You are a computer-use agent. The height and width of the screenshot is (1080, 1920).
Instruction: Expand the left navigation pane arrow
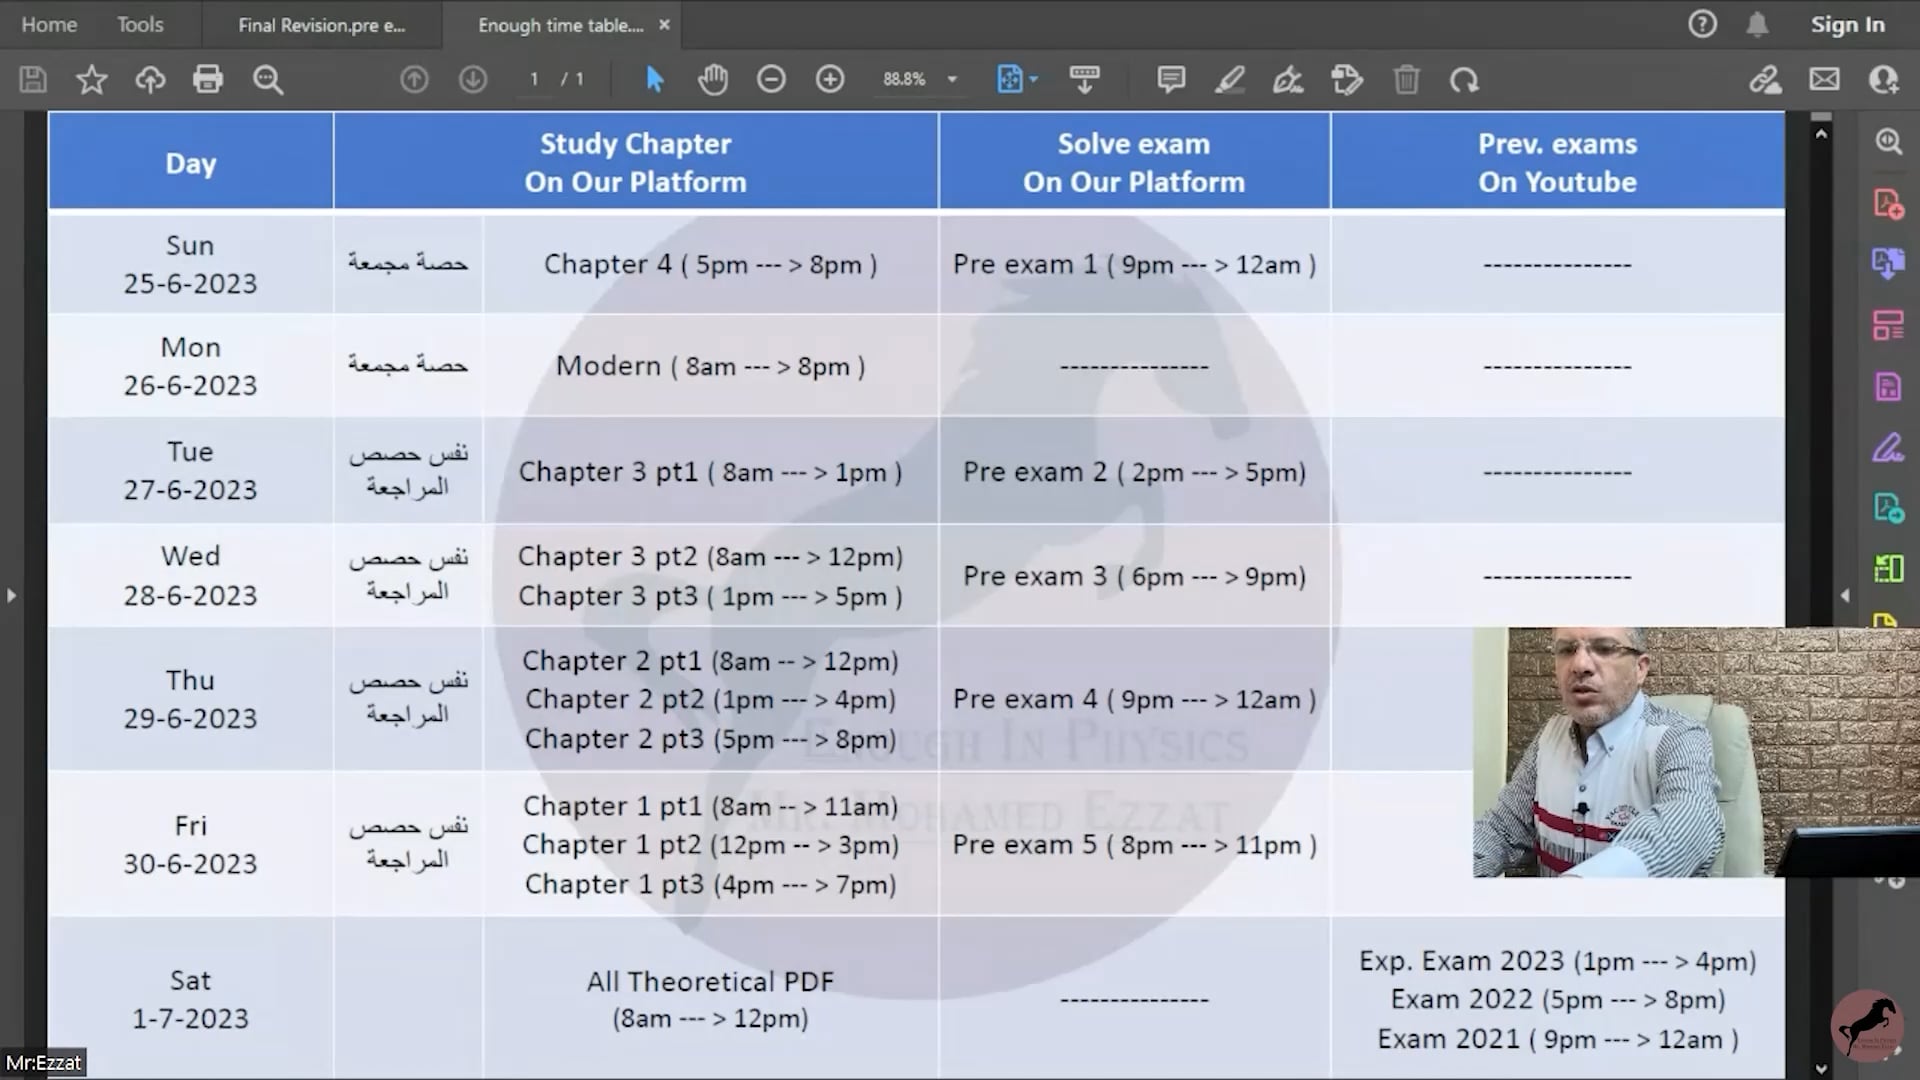coord(11,596)
